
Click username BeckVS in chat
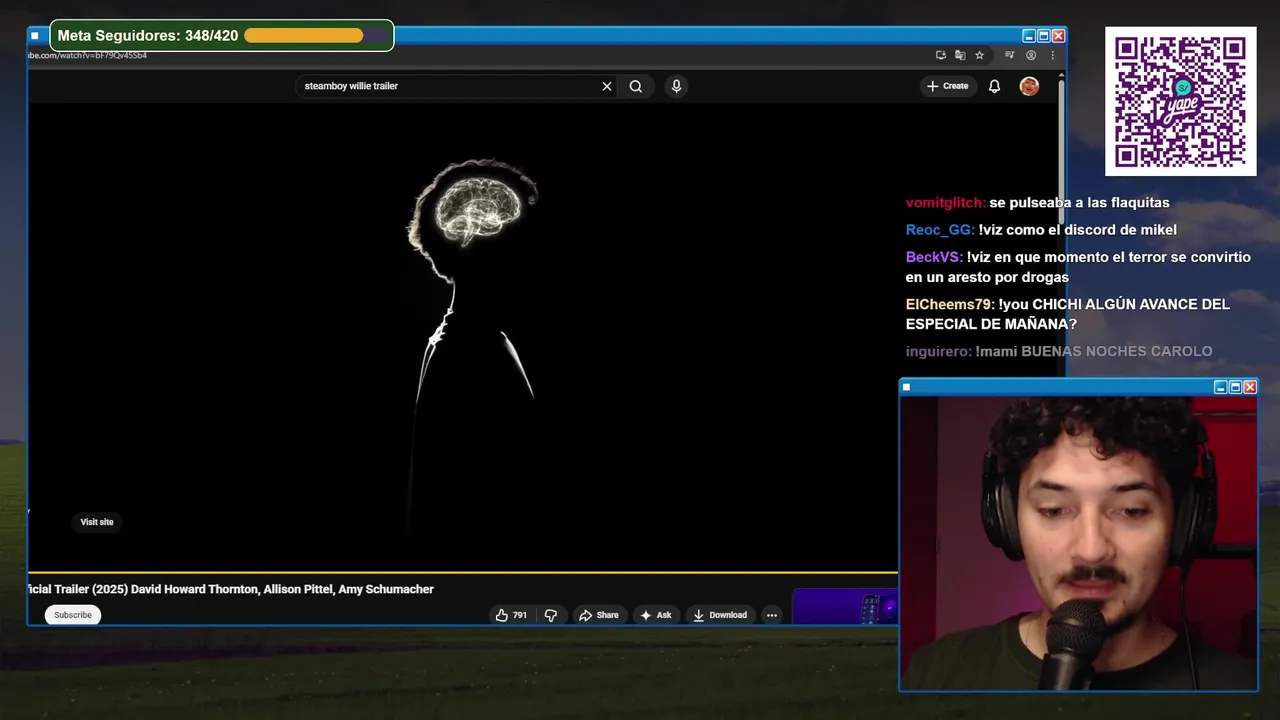[x=934, y=257]
